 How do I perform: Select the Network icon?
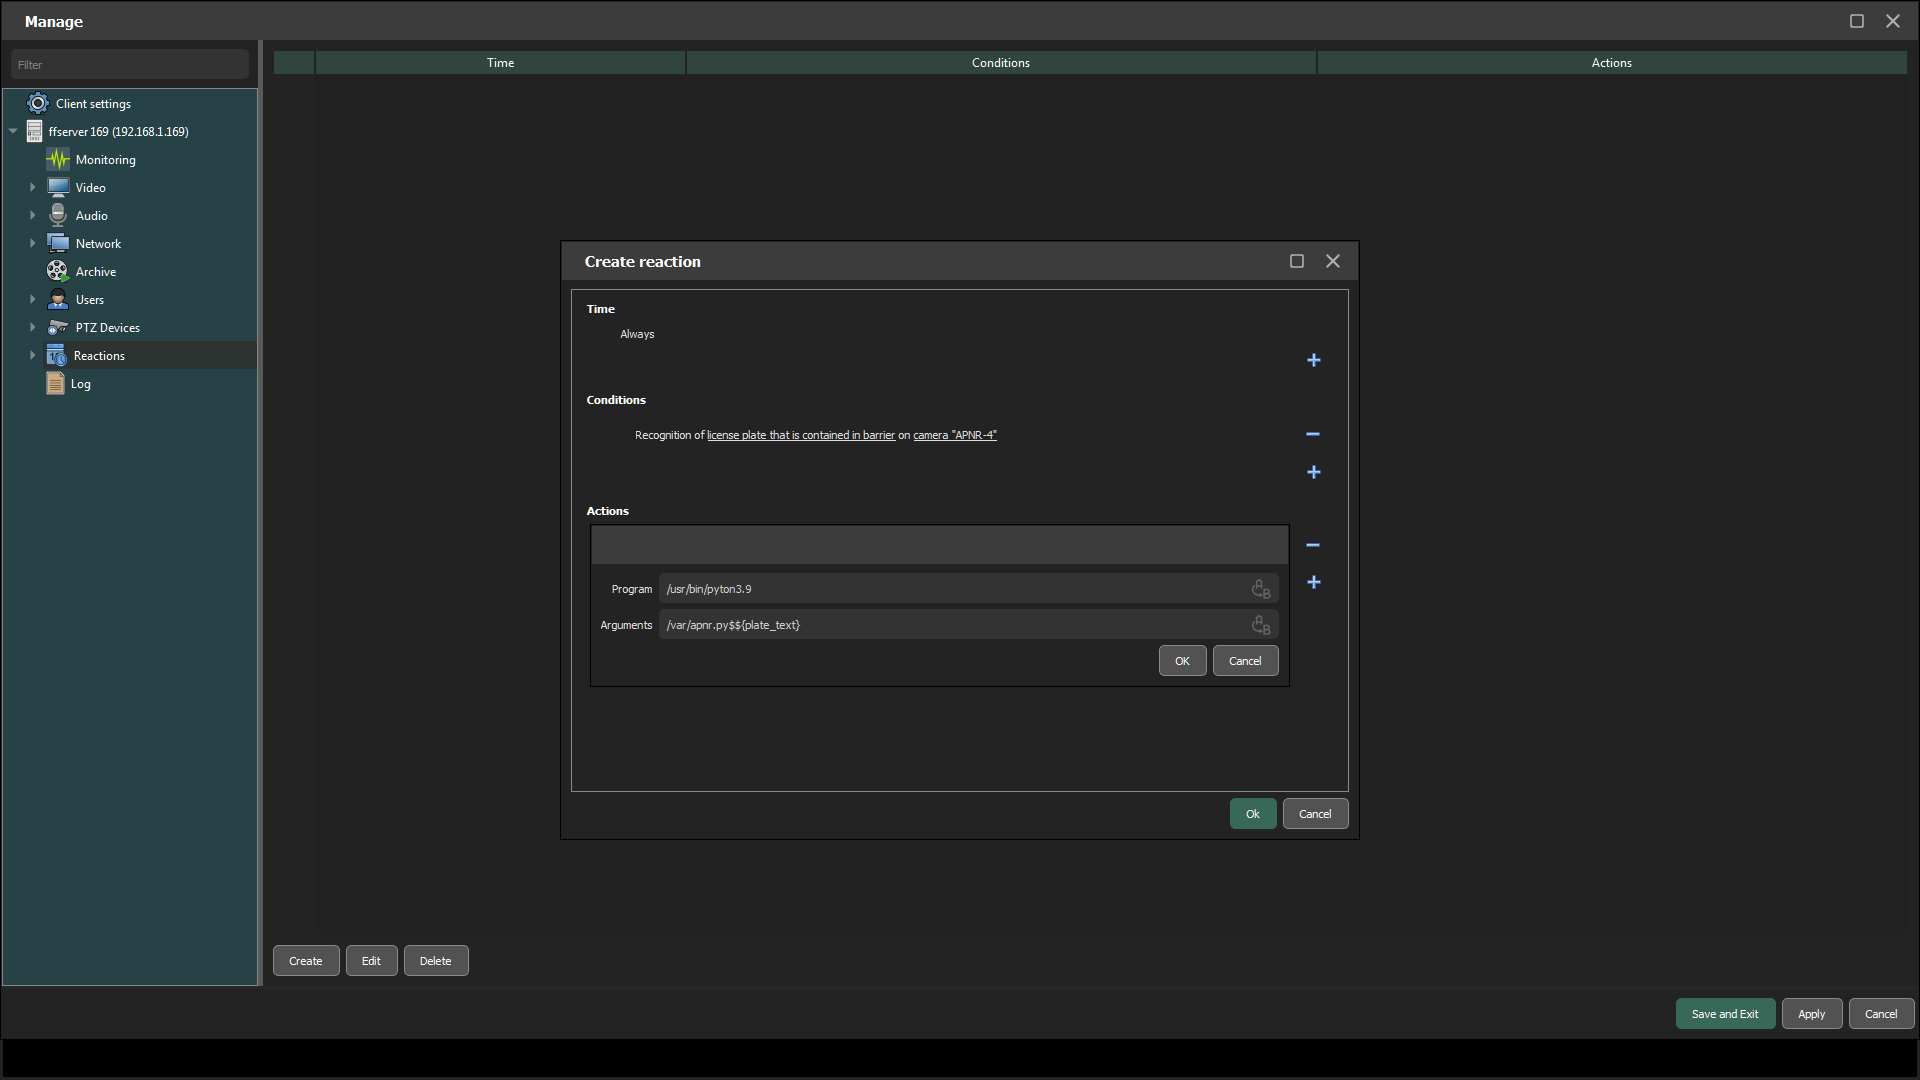pos(58,243)
